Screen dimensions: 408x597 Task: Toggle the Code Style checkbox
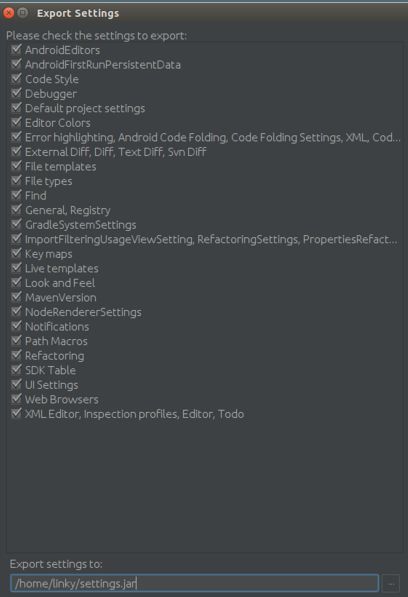click(x=16, y=79)
